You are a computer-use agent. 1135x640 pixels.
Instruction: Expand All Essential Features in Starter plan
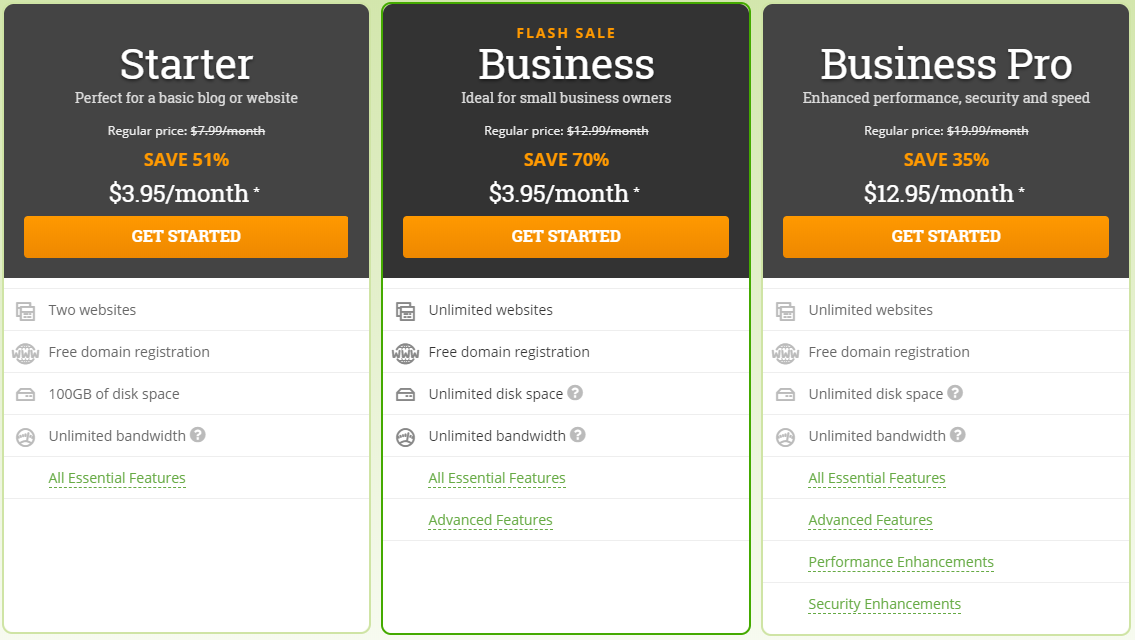click(117, 478)
